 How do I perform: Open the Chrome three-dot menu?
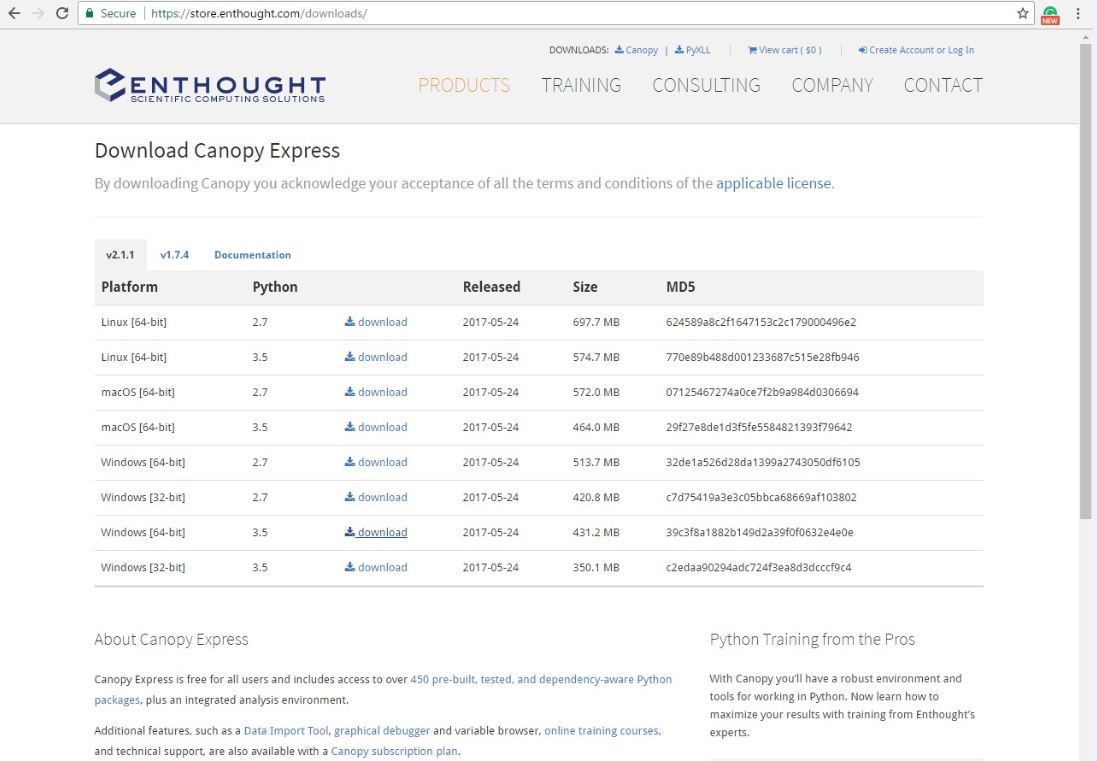coord(1078,13)
